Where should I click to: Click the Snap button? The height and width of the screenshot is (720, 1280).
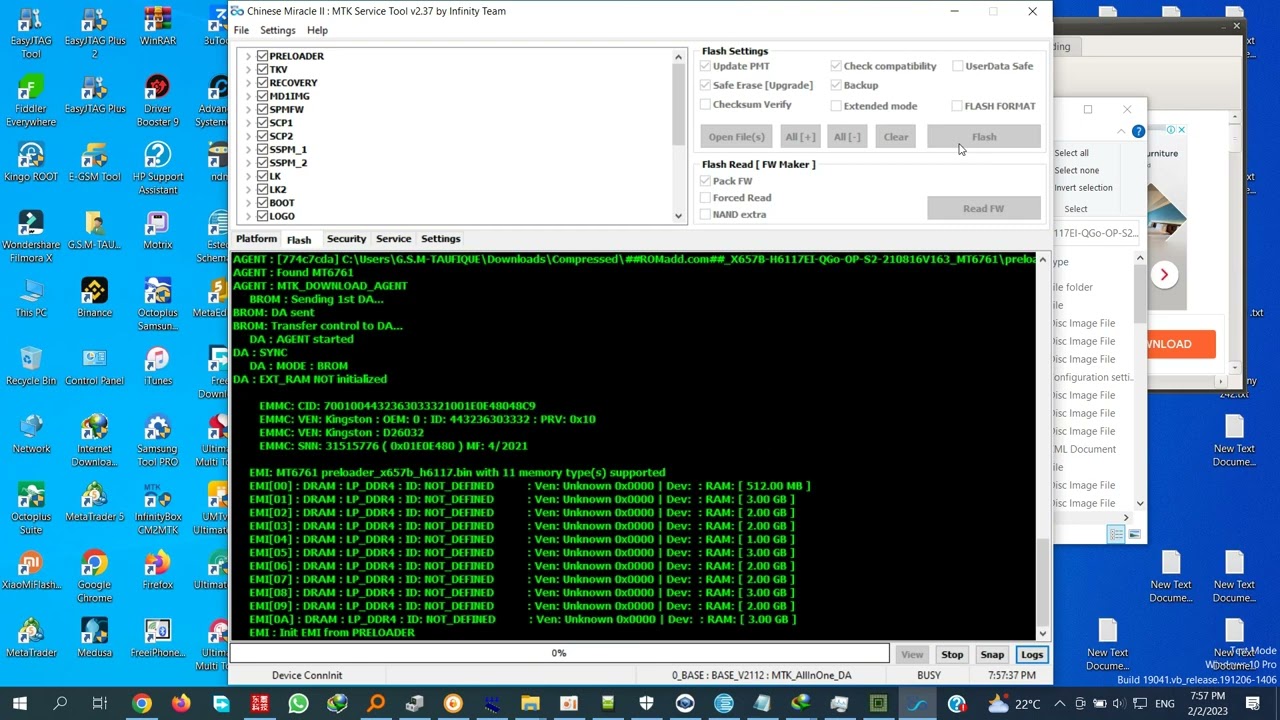click(992, 655)
